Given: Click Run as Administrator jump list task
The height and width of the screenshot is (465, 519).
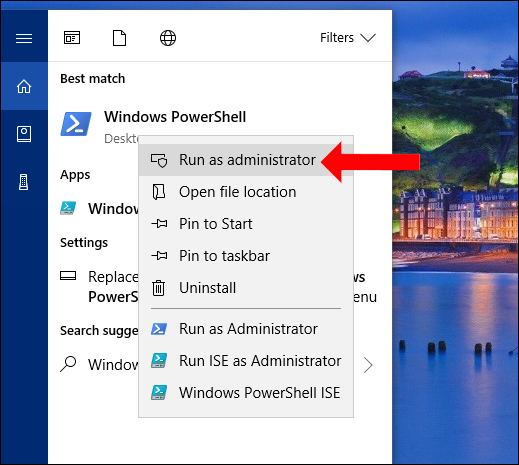Looking at the screenshot, I should (246, 329).
